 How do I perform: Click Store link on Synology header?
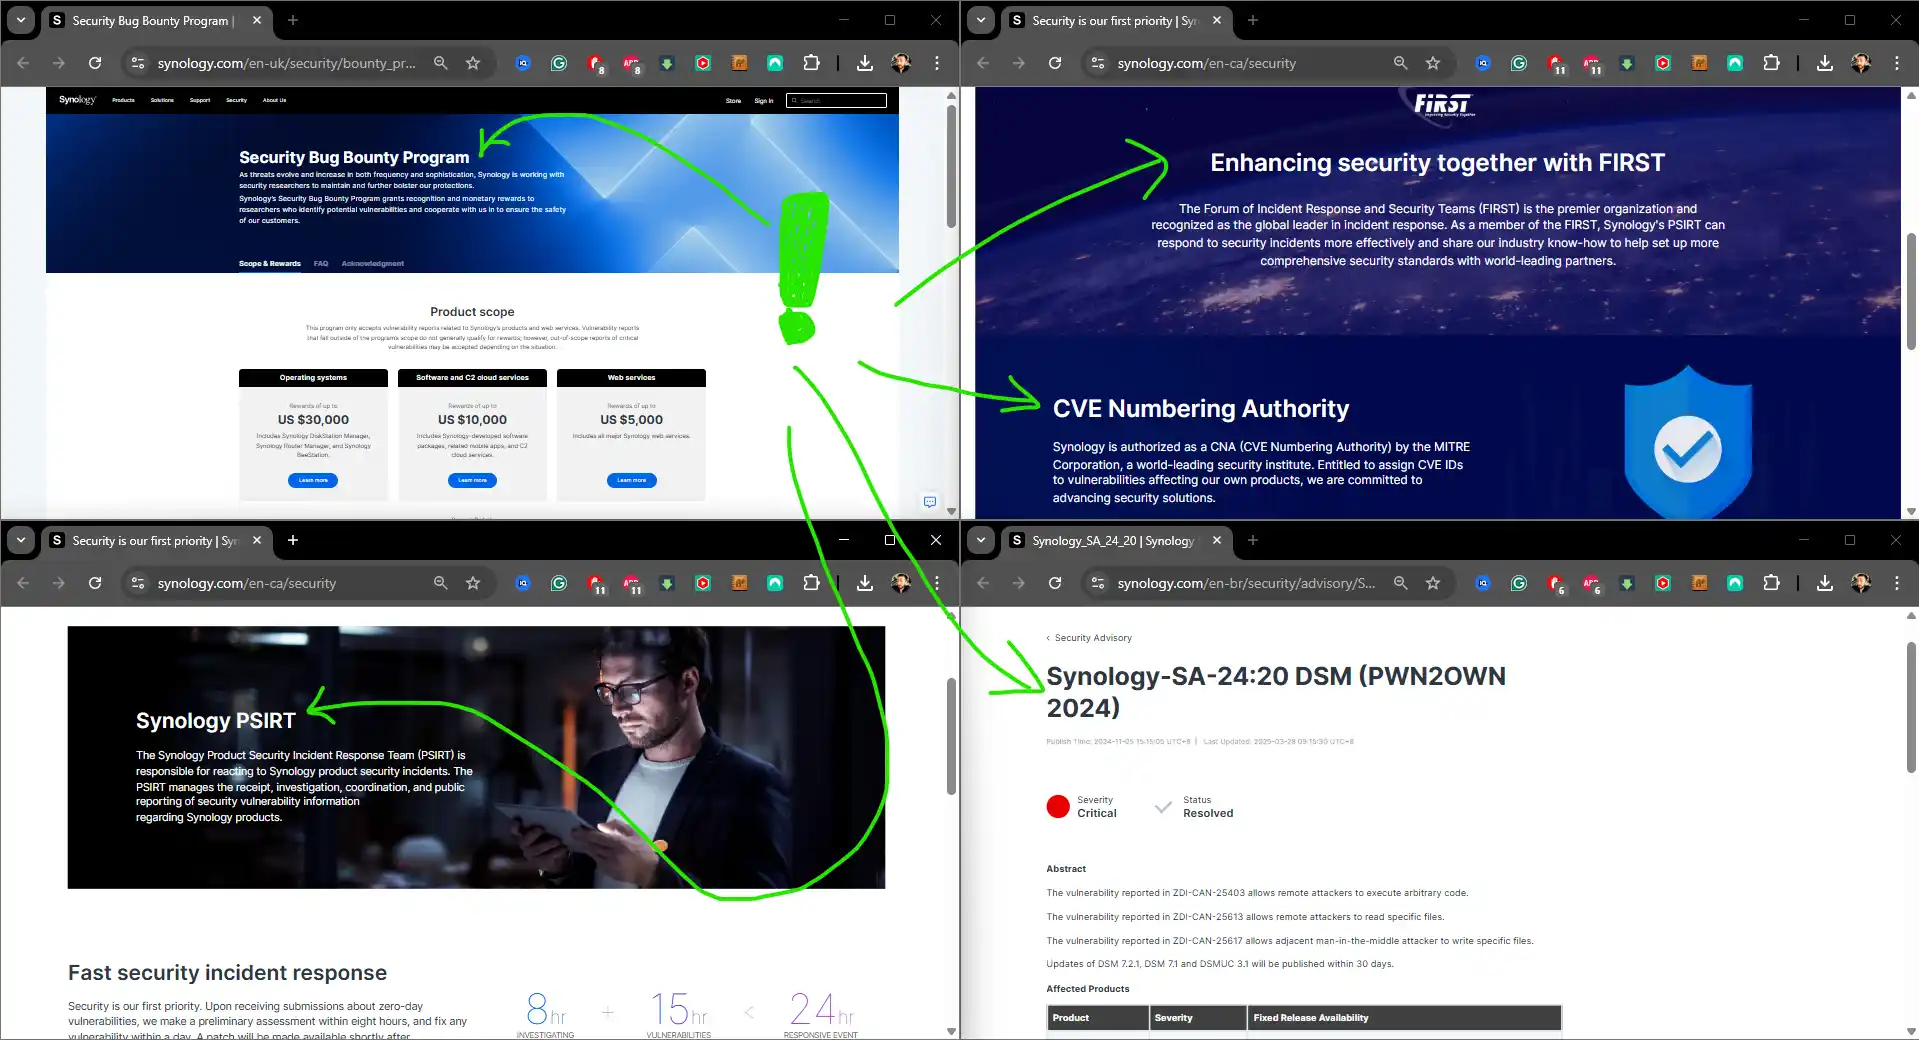pos(733,100)
